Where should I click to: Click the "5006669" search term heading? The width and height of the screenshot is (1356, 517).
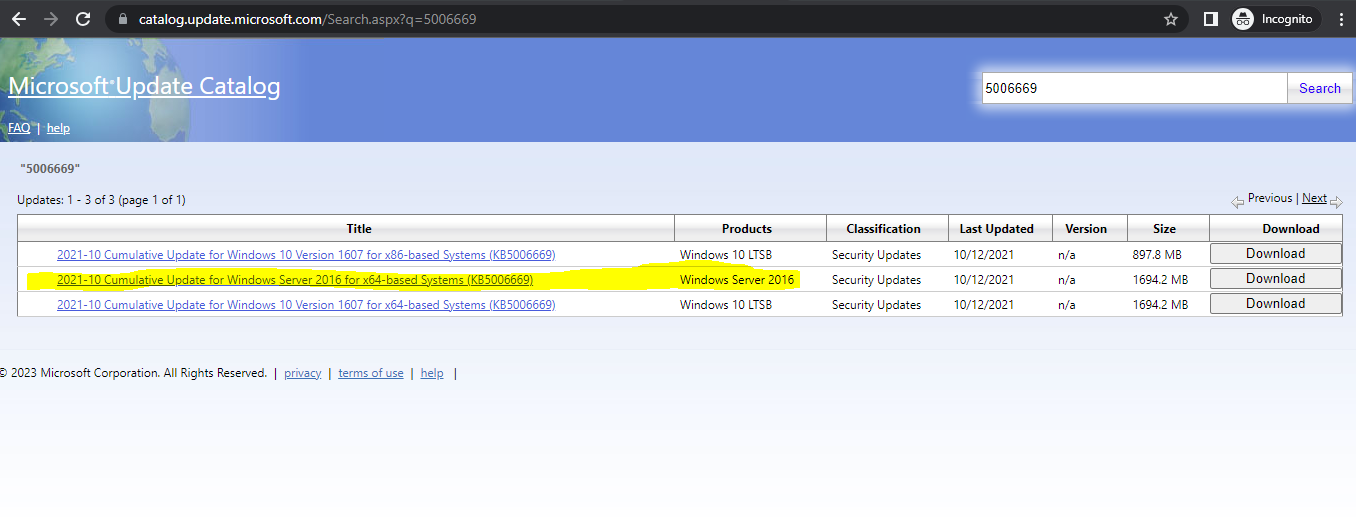coord(50,168)
